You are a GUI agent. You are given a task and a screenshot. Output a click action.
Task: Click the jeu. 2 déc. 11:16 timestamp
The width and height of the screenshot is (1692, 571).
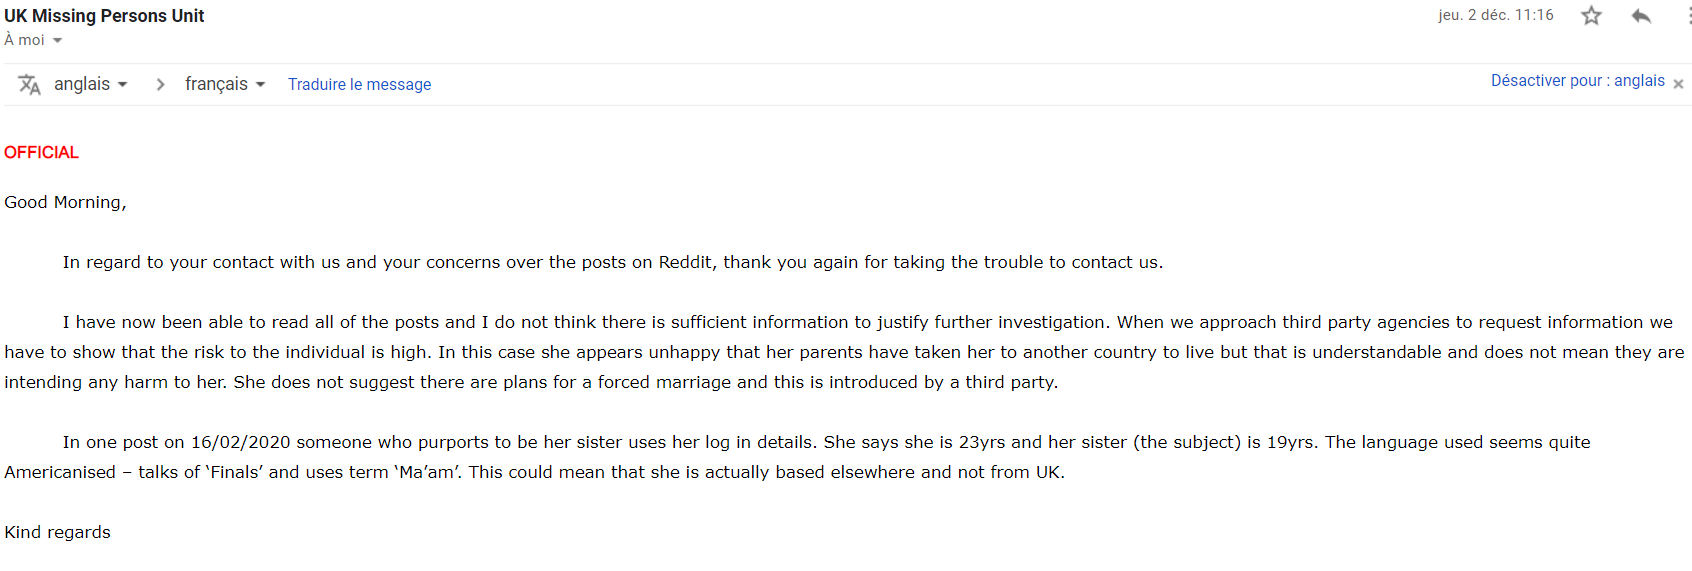coord(1496,15)
